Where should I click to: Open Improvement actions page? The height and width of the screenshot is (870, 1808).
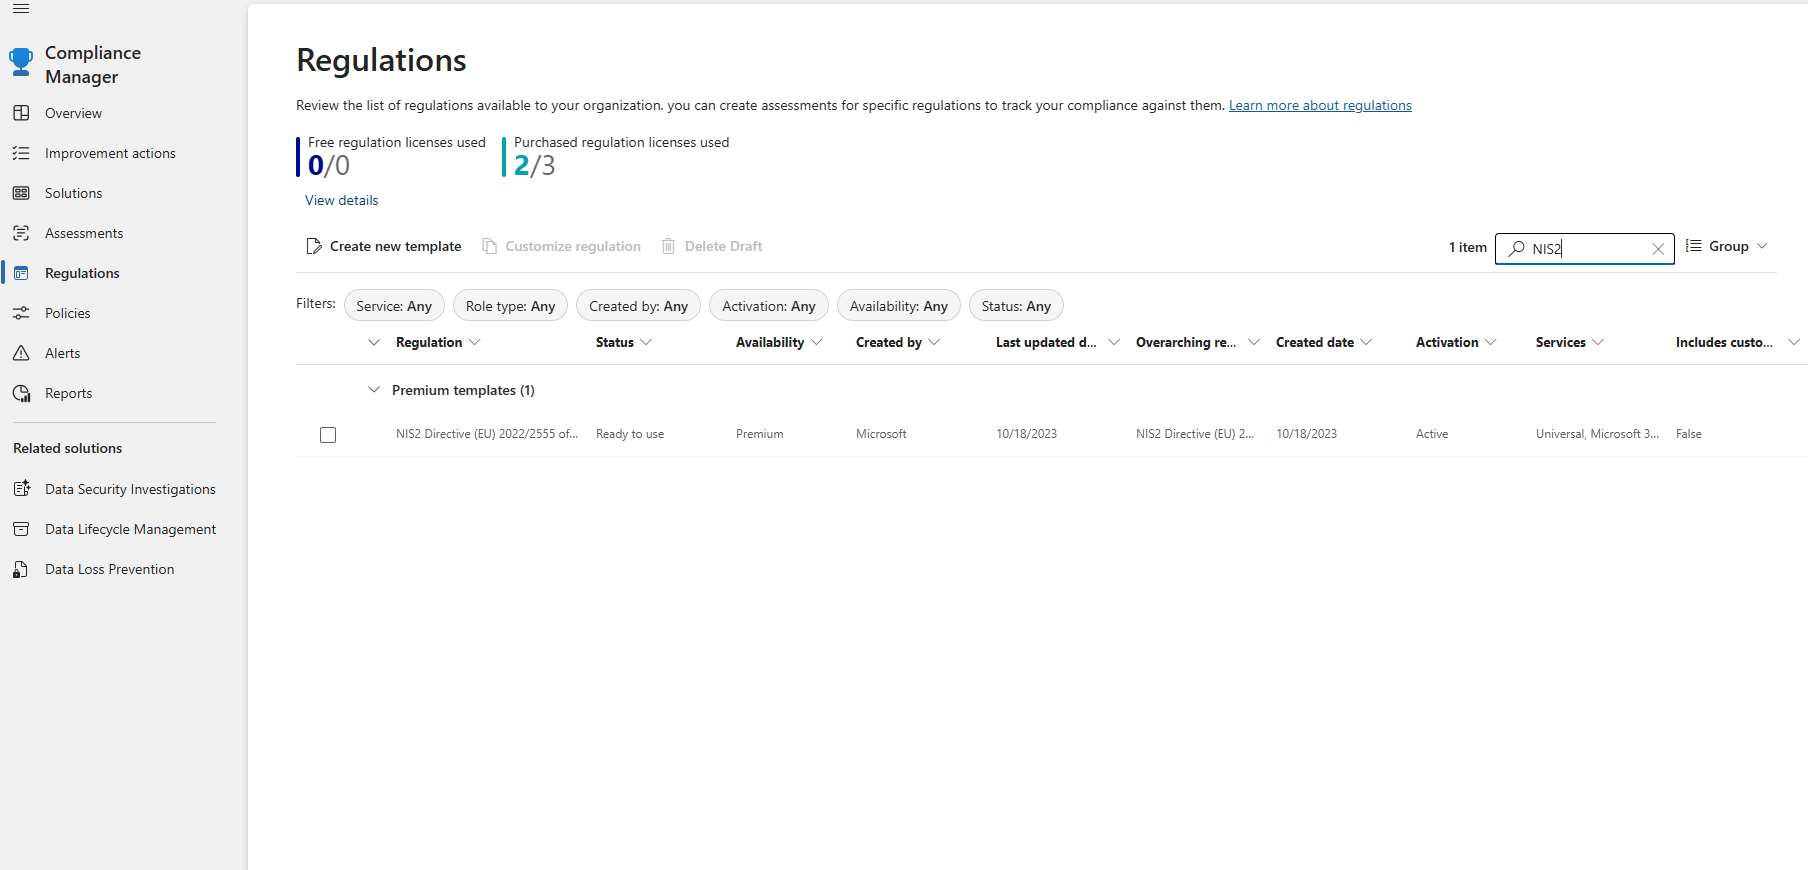coord(108,153)
